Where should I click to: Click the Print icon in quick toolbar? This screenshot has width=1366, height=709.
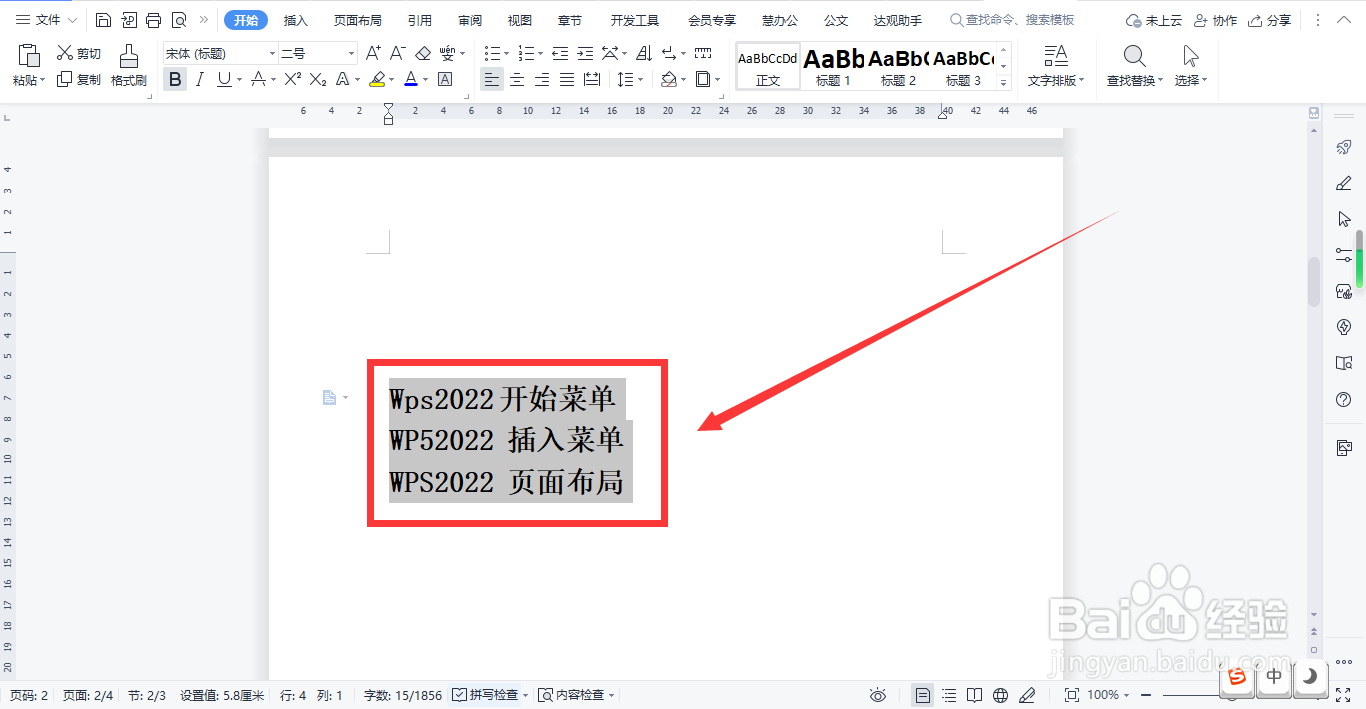point(153,20)
